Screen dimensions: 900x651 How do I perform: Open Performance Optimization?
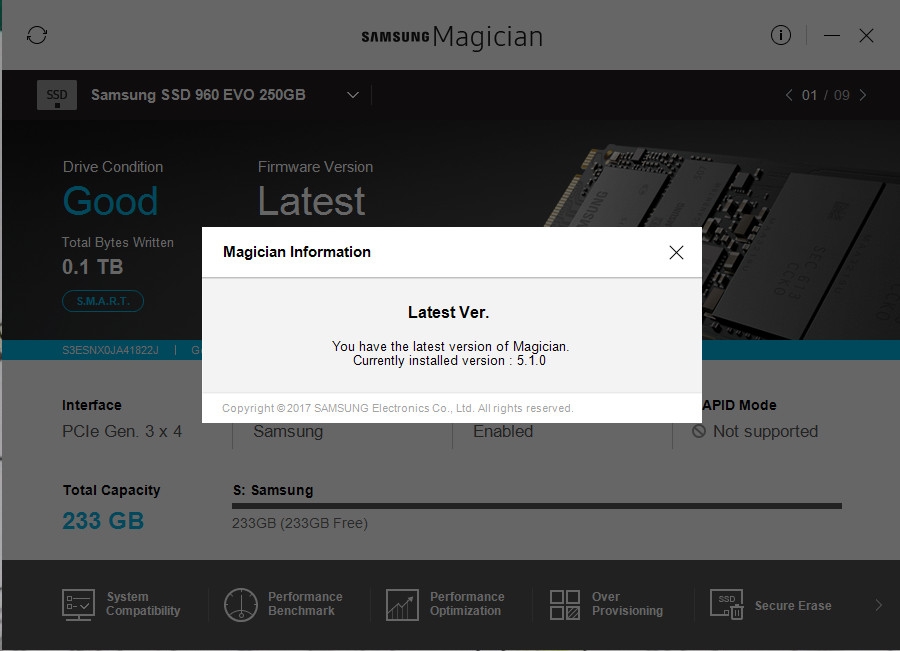coord(445,604)
